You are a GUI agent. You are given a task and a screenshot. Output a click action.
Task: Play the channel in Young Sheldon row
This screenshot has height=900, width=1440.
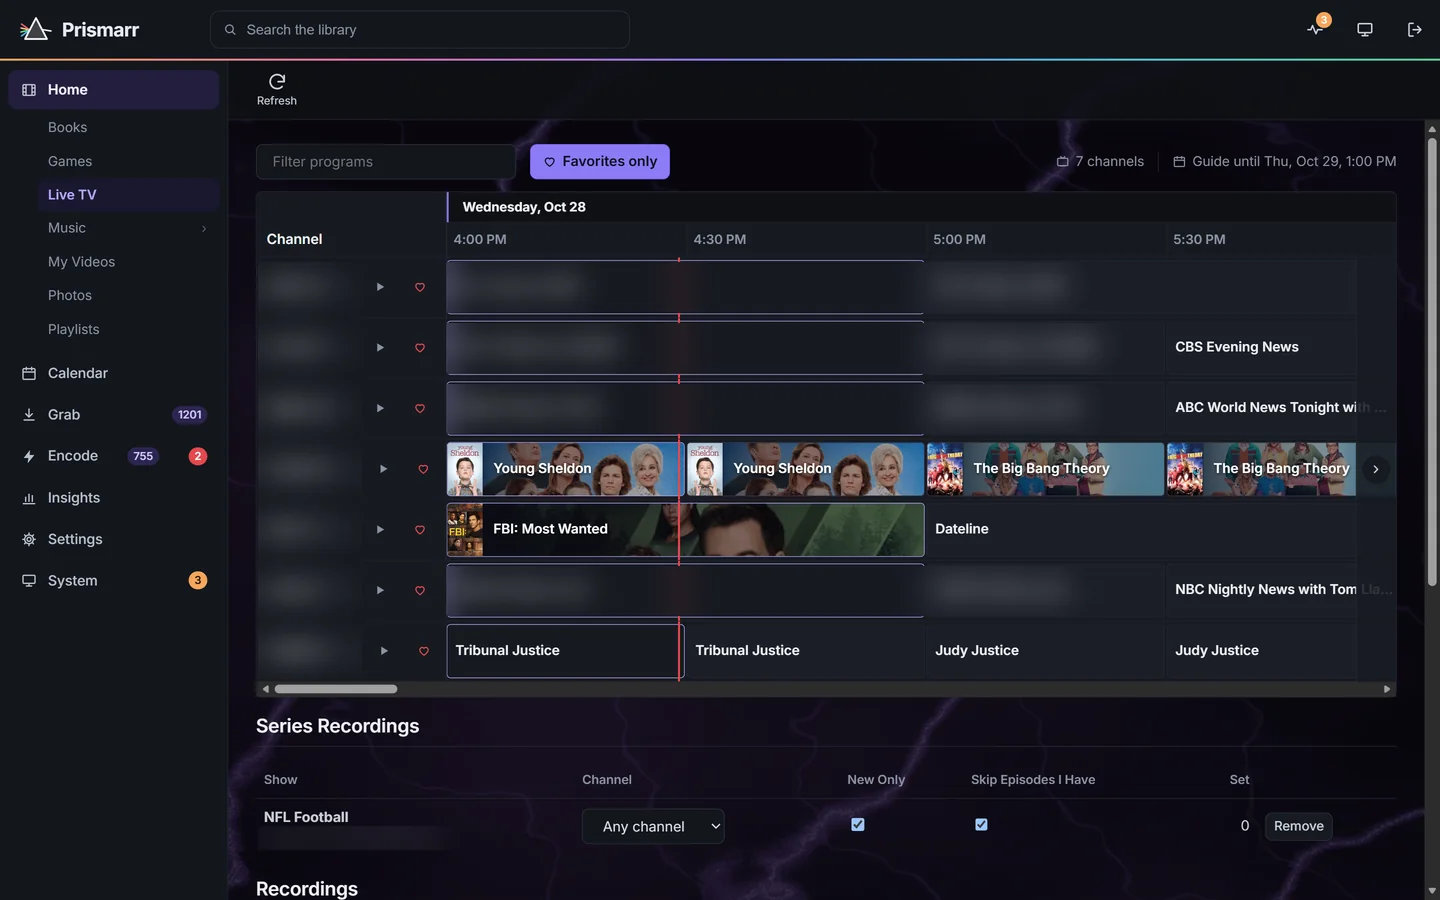(x=383, y=469)
